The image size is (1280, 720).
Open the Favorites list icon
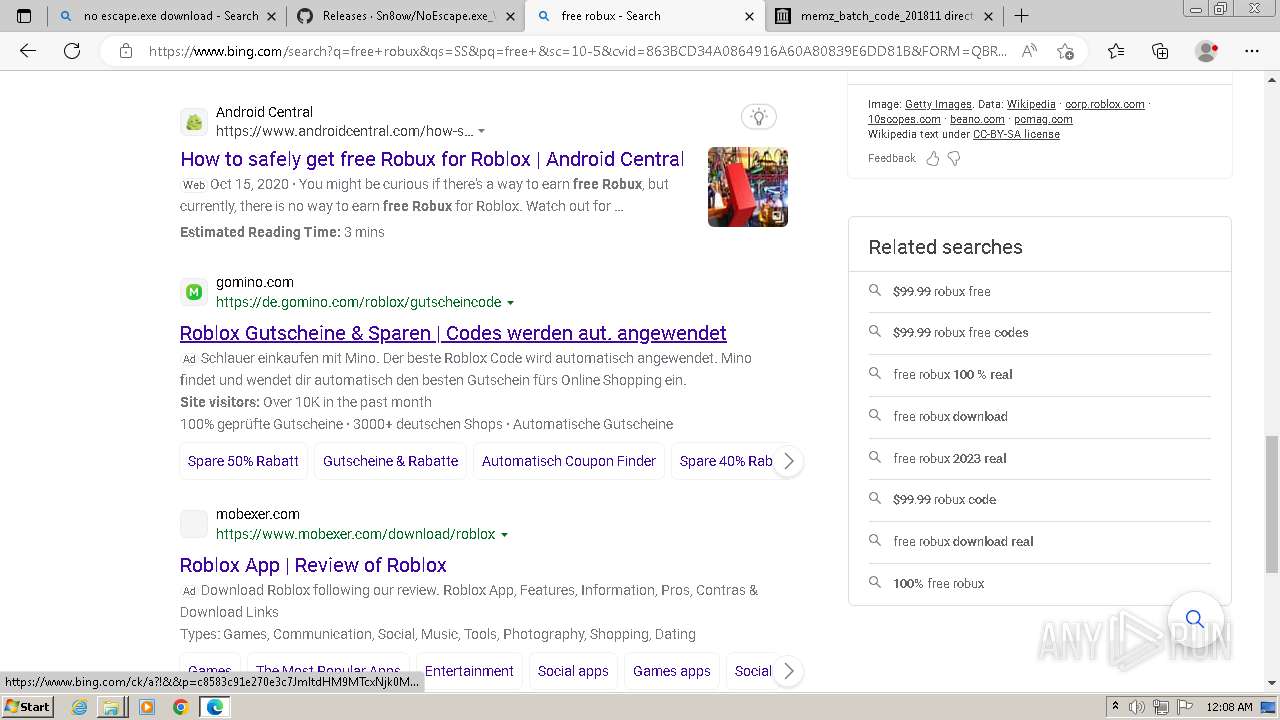coord(1116,51)
